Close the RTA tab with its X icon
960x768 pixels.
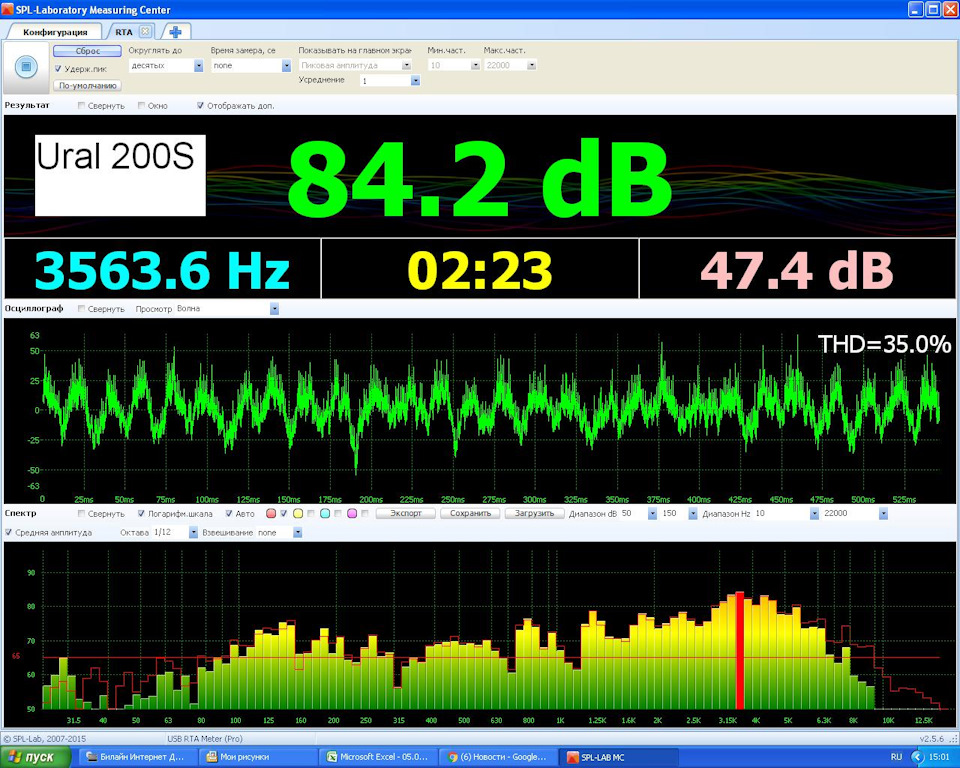click(x=145, y=31)
